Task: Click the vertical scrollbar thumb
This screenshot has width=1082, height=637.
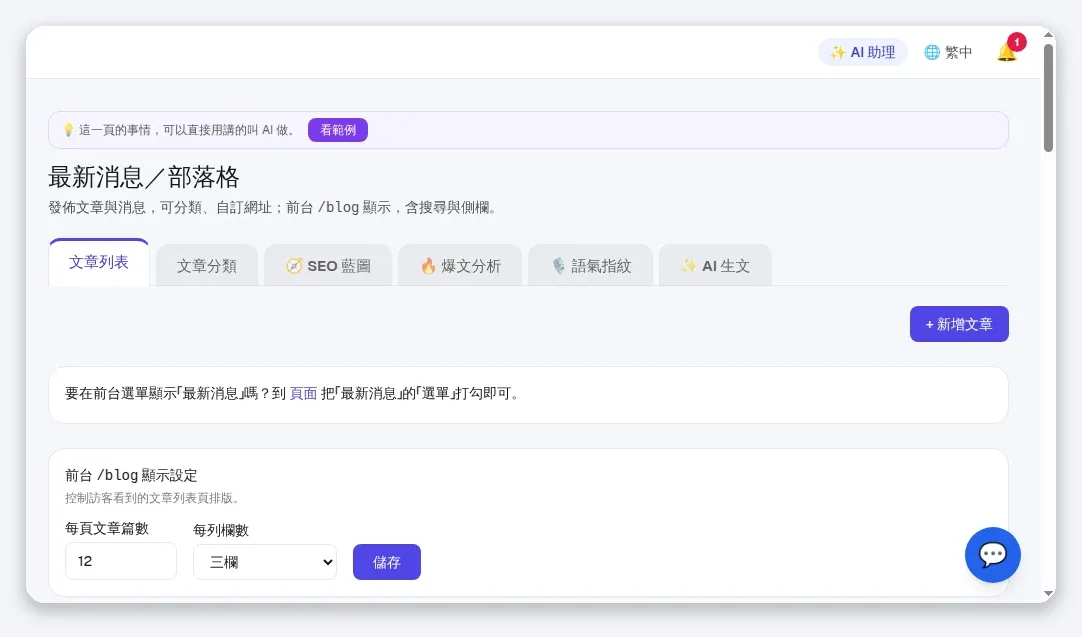Action: (x=1049, y=97)
